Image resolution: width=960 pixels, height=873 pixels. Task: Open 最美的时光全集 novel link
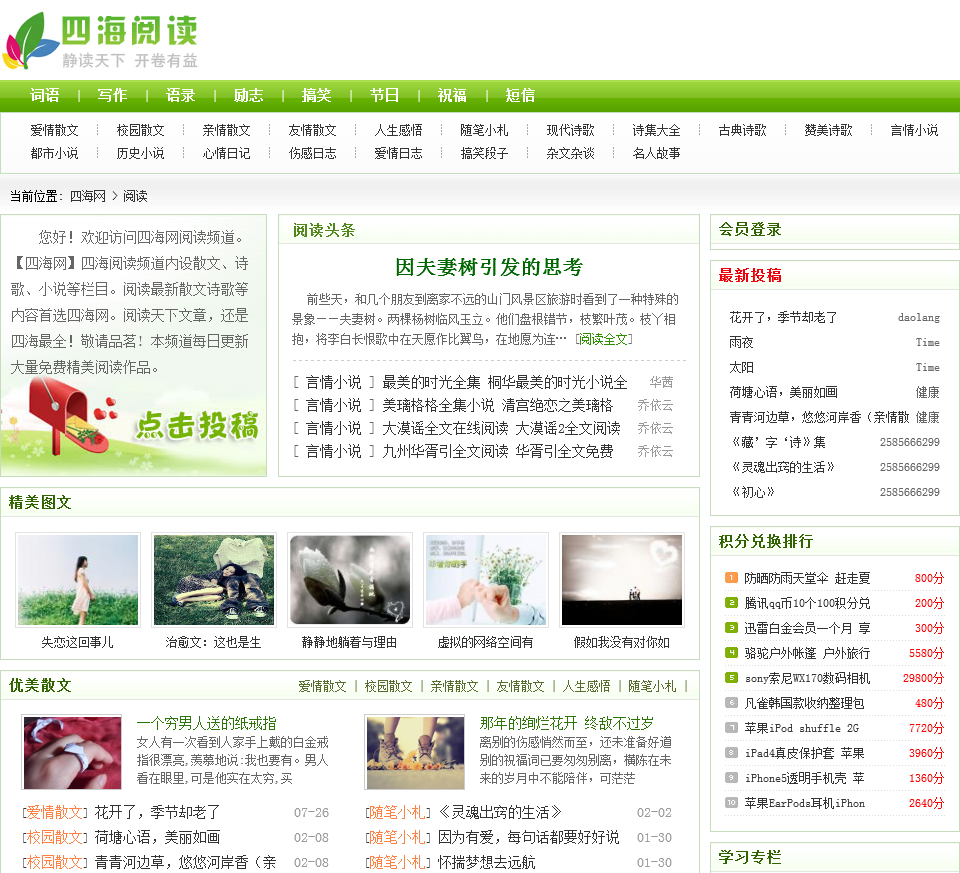coord(505,383)
